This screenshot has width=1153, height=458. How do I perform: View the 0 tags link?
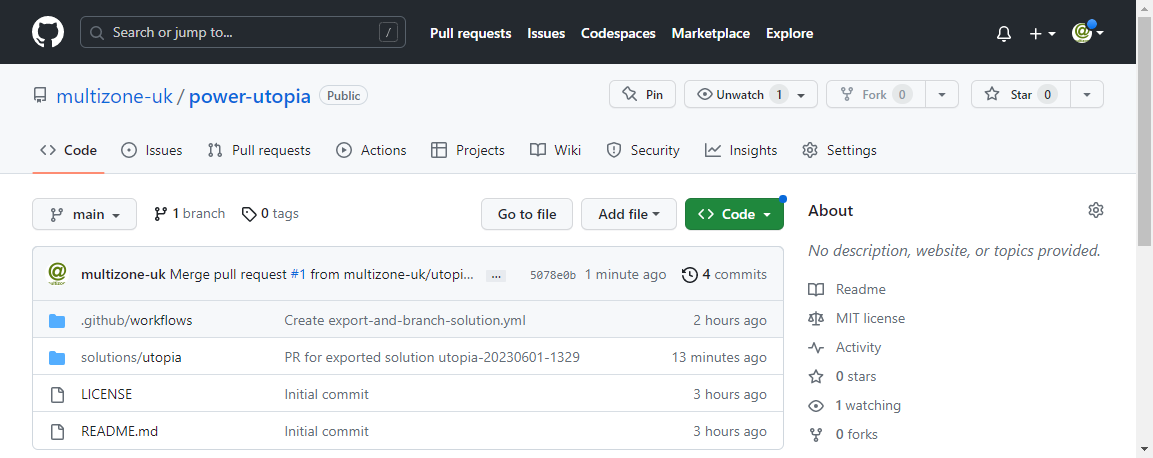tap(270, 214)
